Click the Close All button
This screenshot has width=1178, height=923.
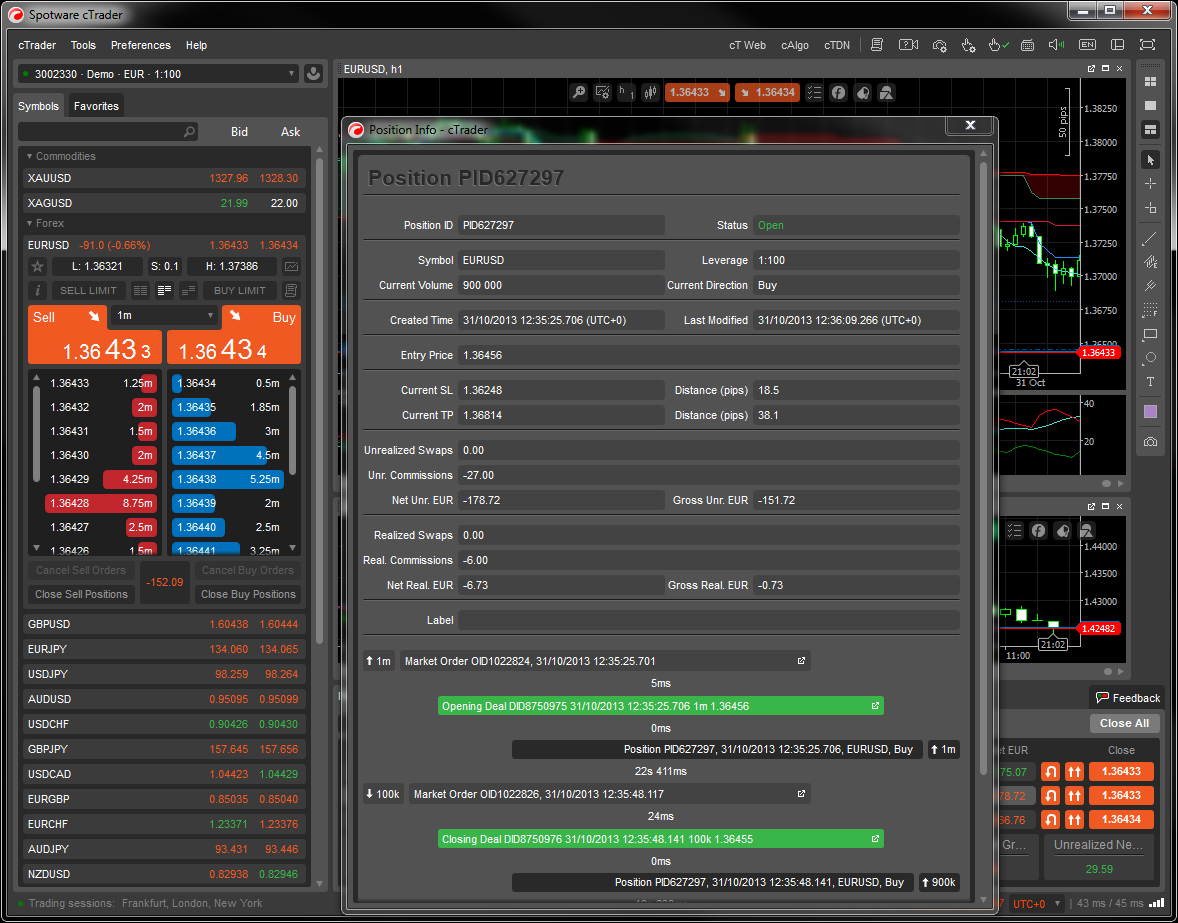coord(1123,723)
